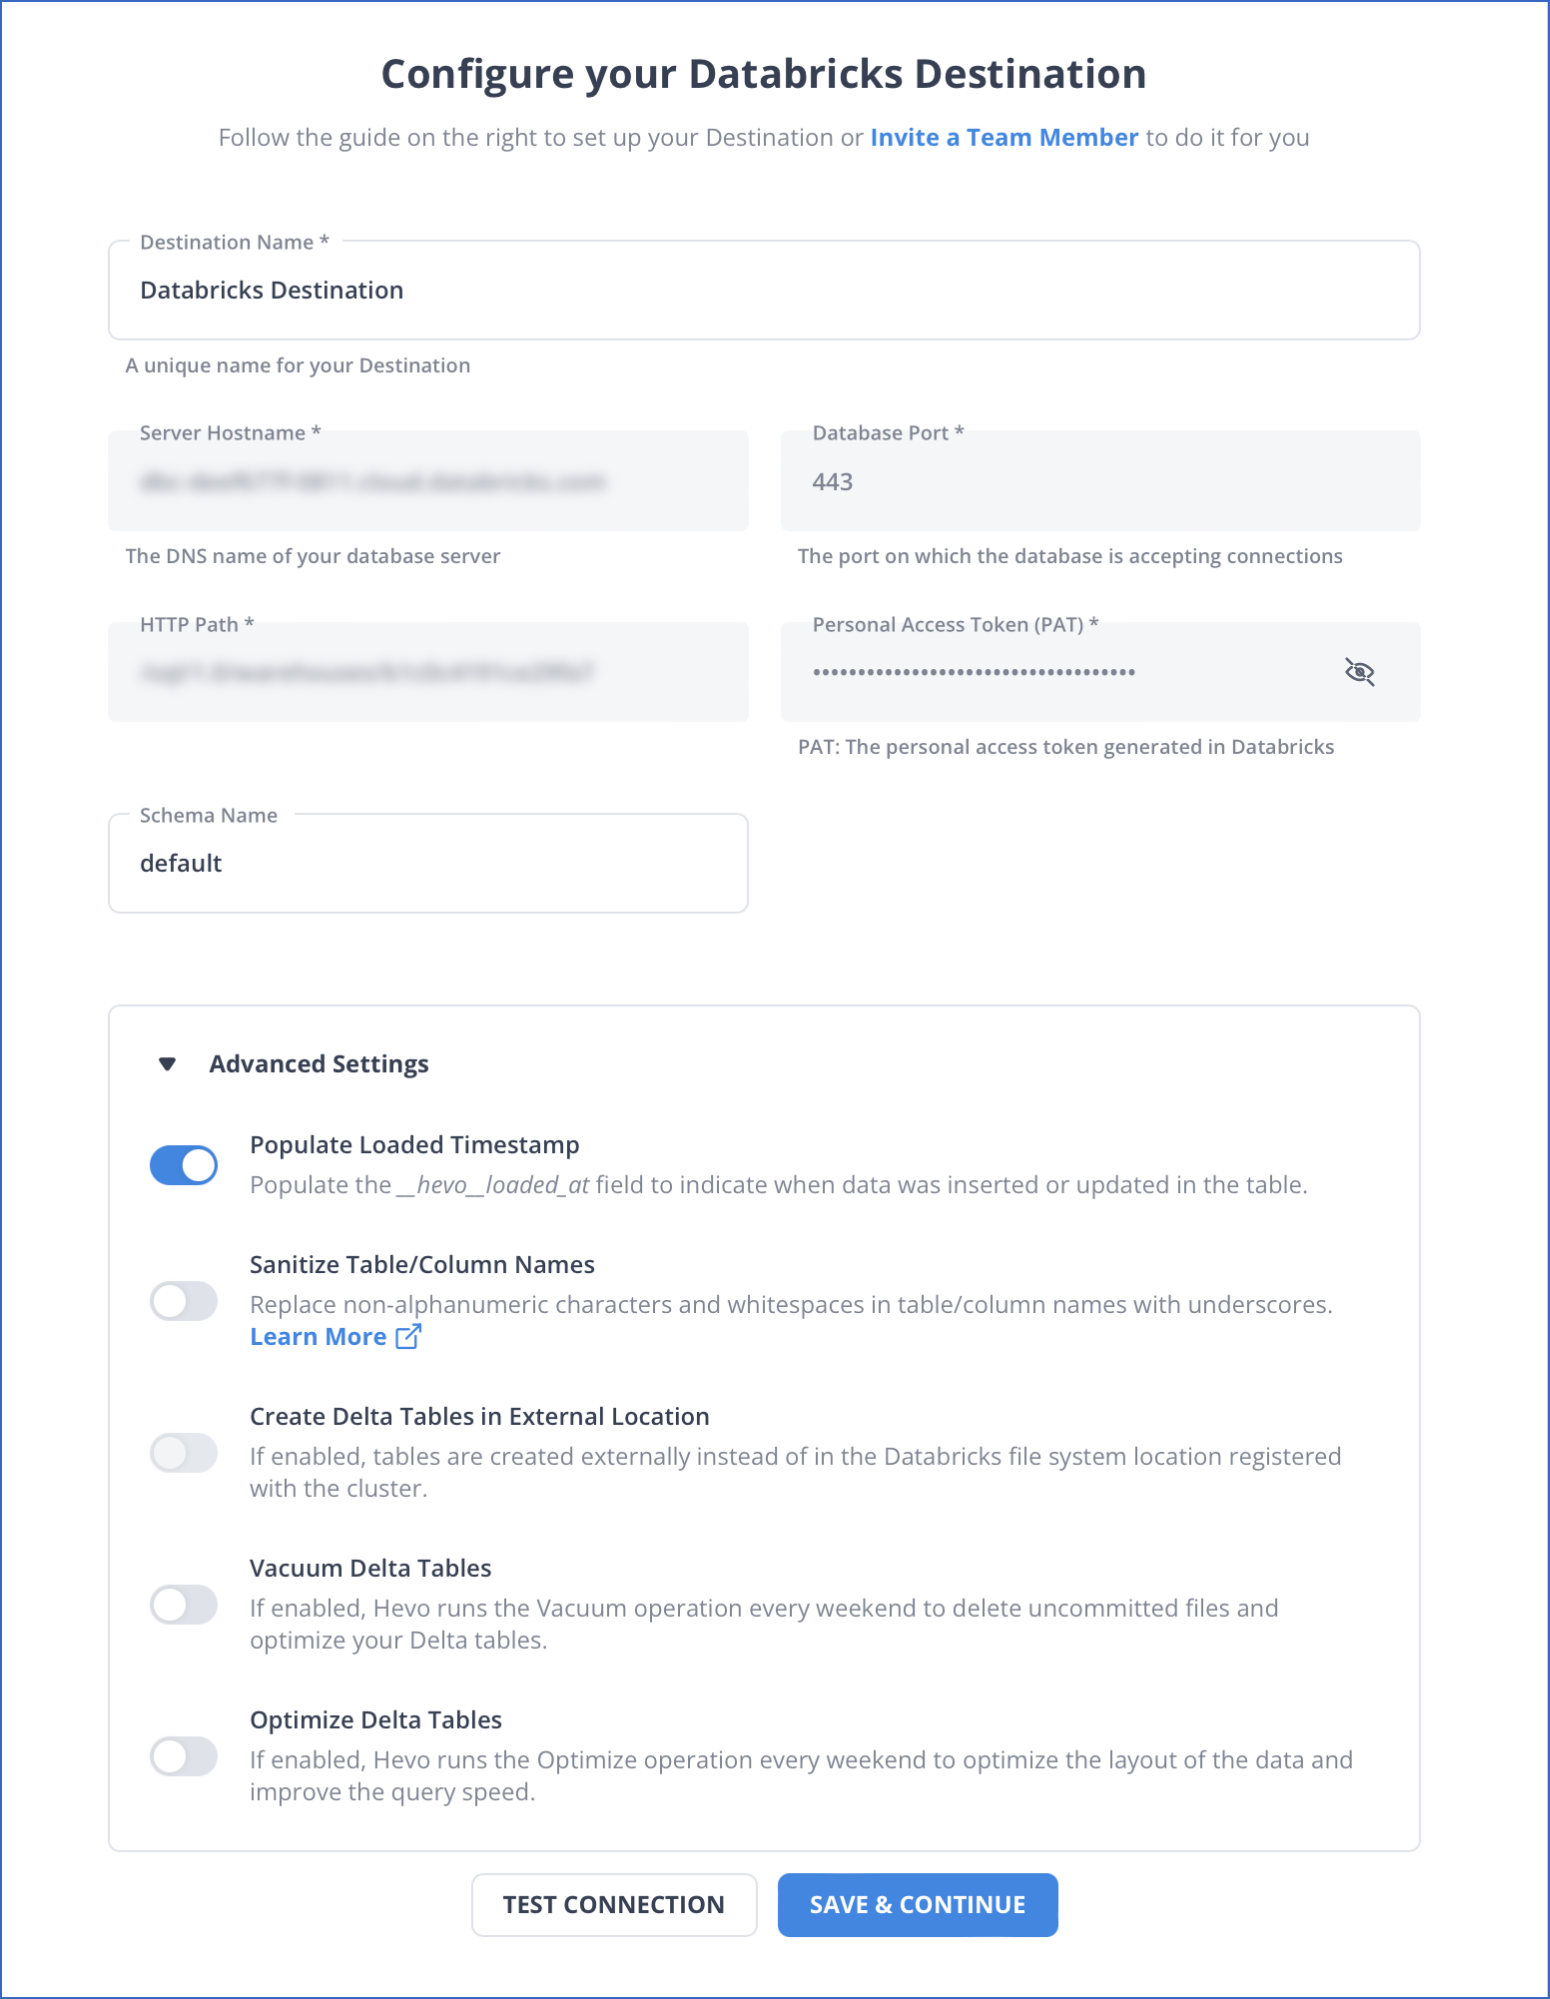Open Learn More external link icon

pyautogui.click(x=408, y=1336)
